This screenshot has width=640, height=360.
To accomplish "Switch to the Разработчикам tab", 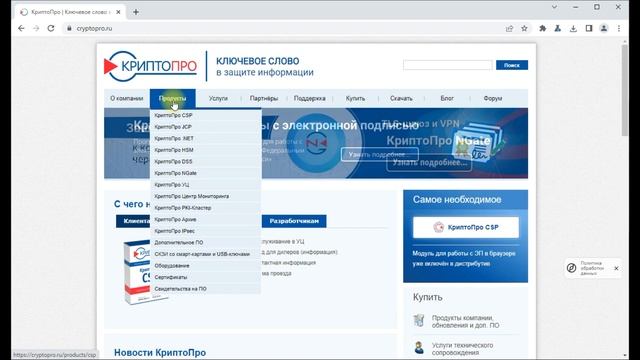I will 294,221.
